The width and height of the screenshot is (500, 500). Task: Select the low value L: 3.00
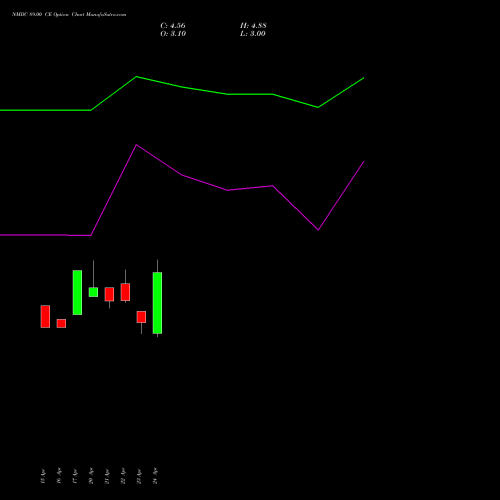pos(253,34)
